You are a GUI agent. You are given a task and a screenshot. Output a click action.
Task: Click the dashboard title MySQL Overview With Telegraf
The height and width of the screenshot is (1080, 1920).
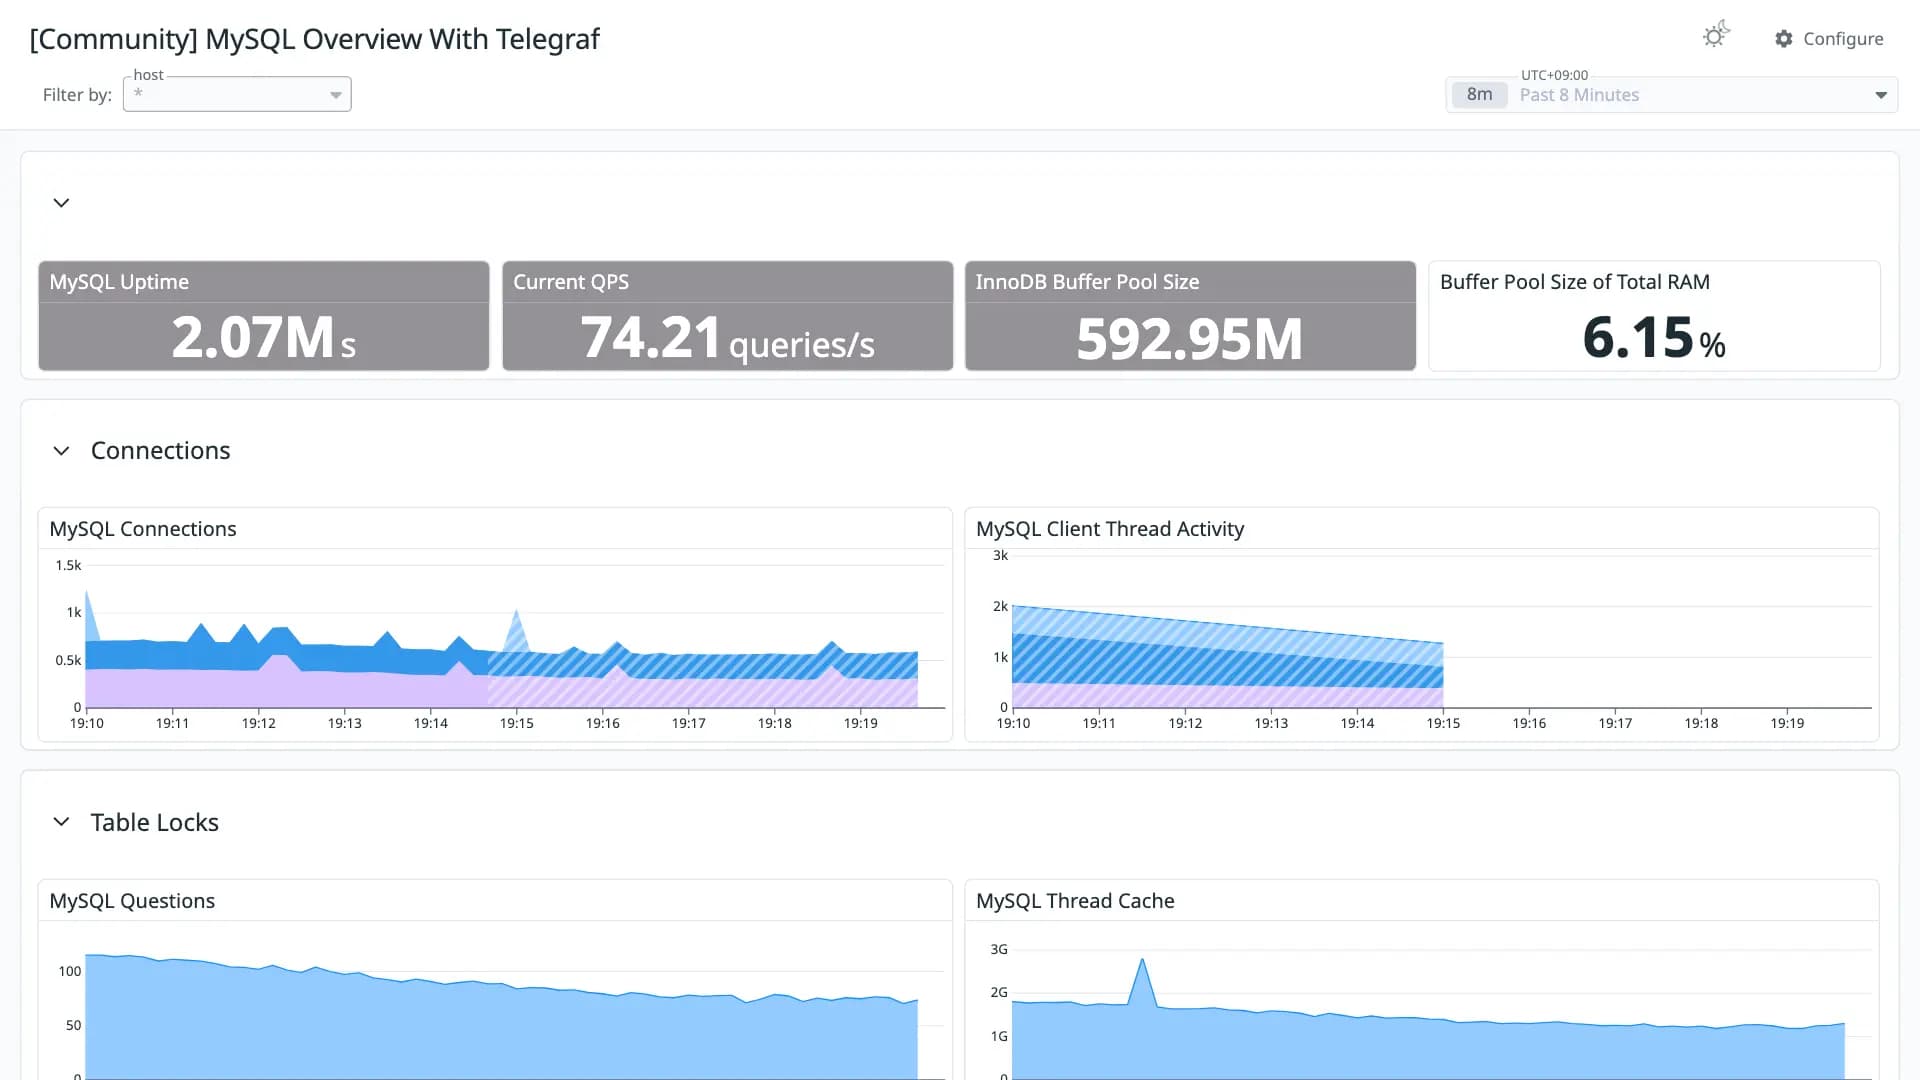click(314, 39)
